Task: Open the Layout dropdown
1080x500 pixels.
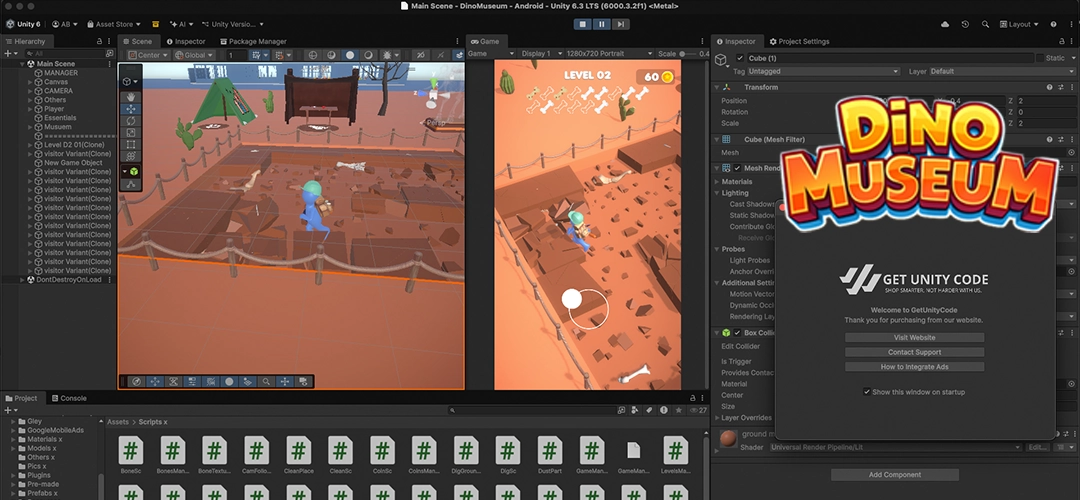Action: pyautogui.click(x=1021, y=24)
